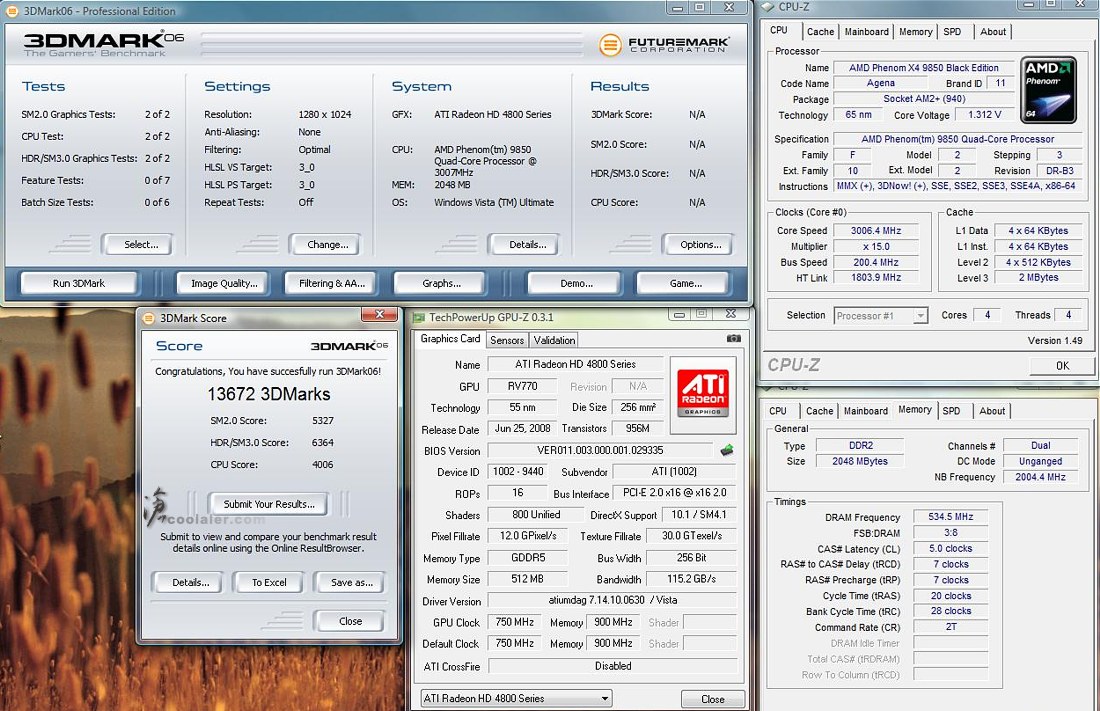The image size is (1100, 711).
Task: Open the SPD tab in the CPU-Z memory window
Action: pos(951,411)
